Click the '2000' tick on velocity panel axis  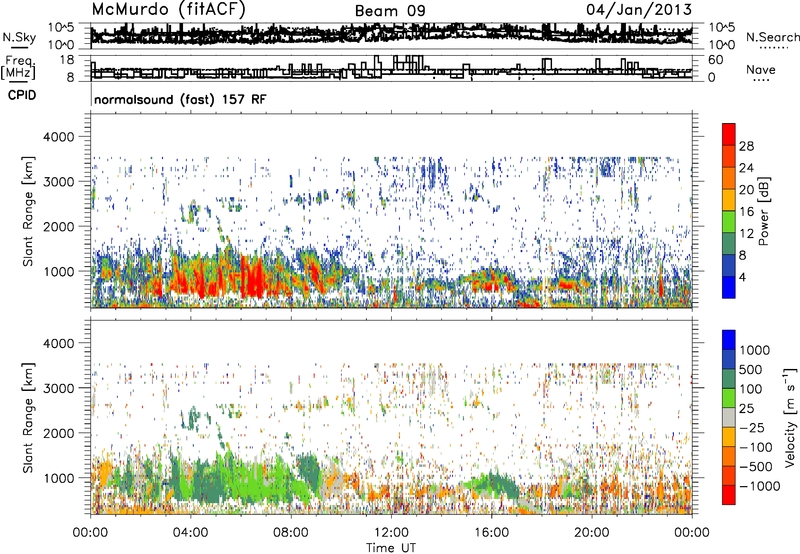[58, 433]
